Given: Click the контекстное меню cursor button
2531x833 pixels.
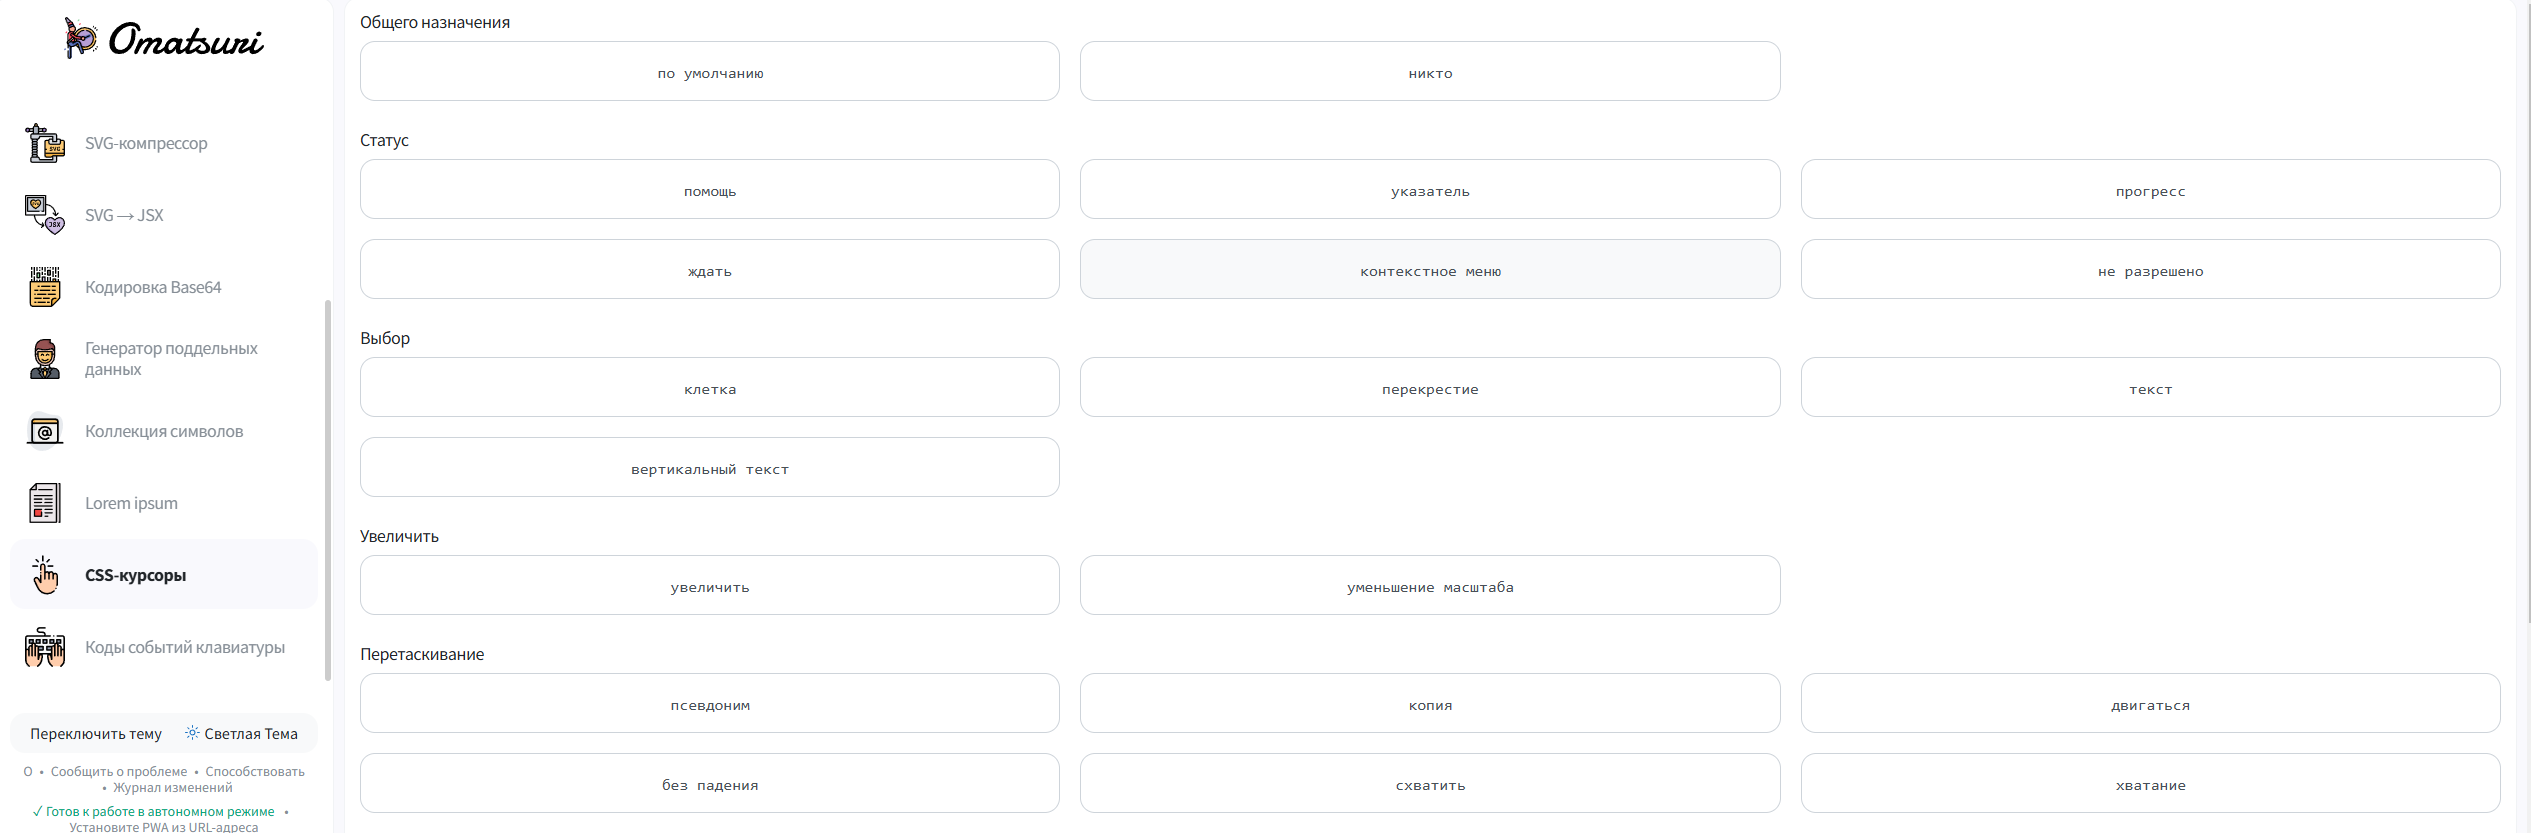Looking at the screenshot, I should click(x=1430, y=269).
